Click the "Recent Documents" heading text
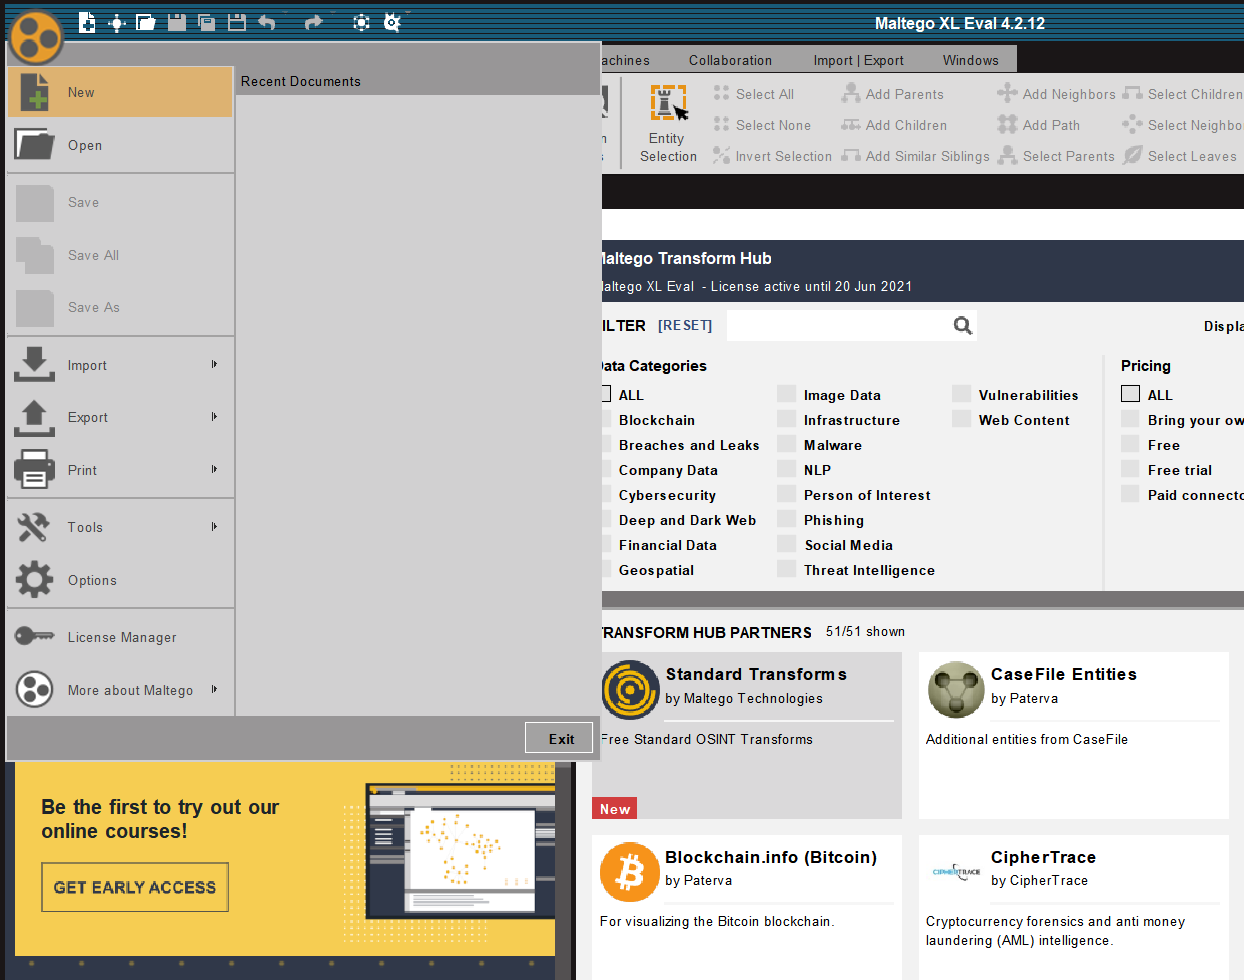The height and width of the screenshot is (980, 1244). pos(301,81)
